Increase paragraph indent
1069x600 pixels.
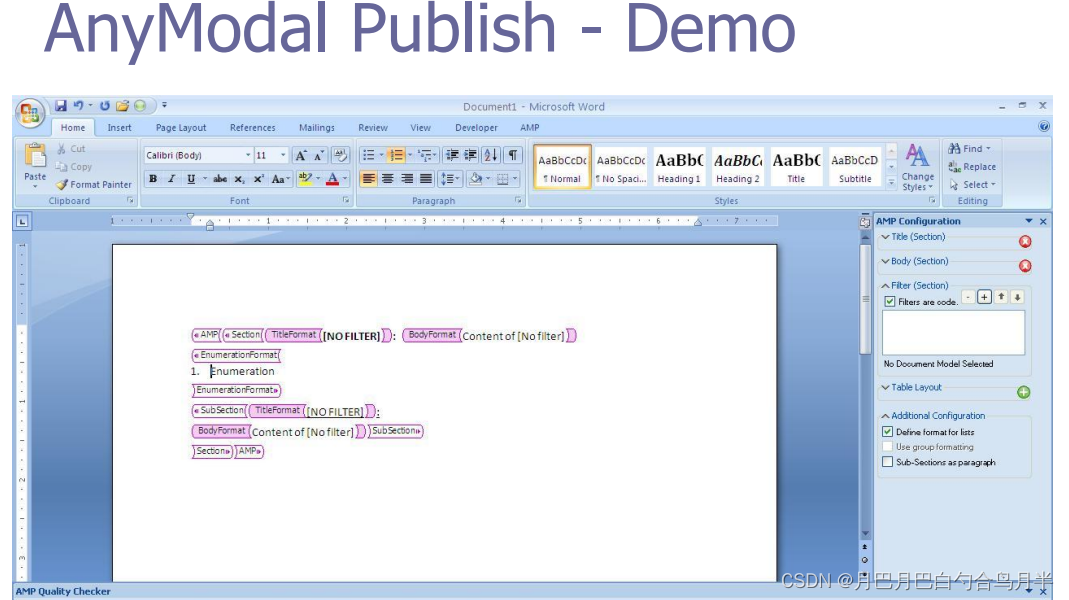click(x=470, y=155)
